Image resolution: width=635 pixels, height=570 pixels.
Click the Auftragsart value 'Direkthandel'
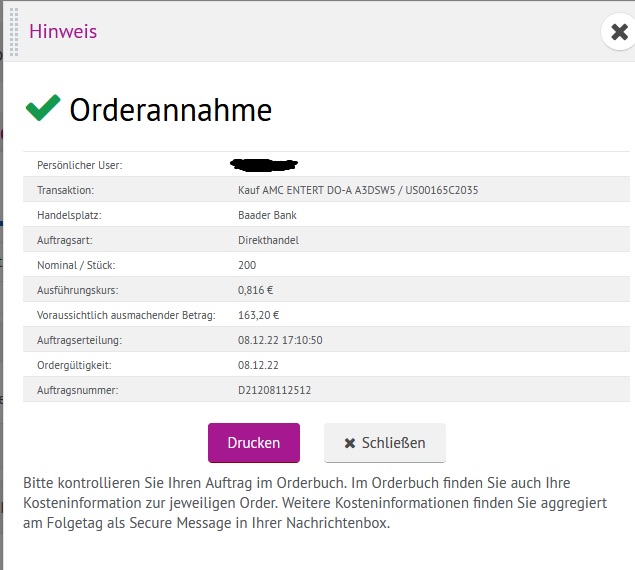268,240
